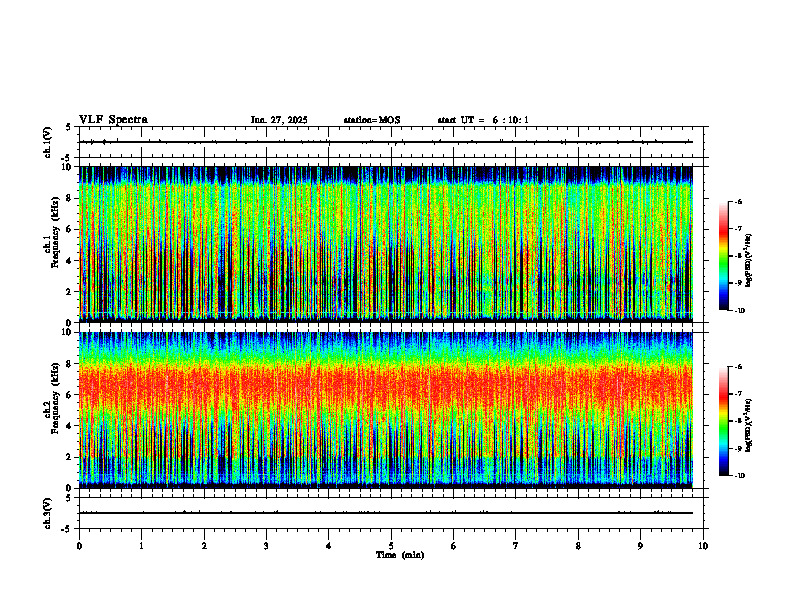Click the "-10" label on ch.1 color scale
Image resolution: width=792 pixels, height=612 pixels.
[x=739, y=311]
